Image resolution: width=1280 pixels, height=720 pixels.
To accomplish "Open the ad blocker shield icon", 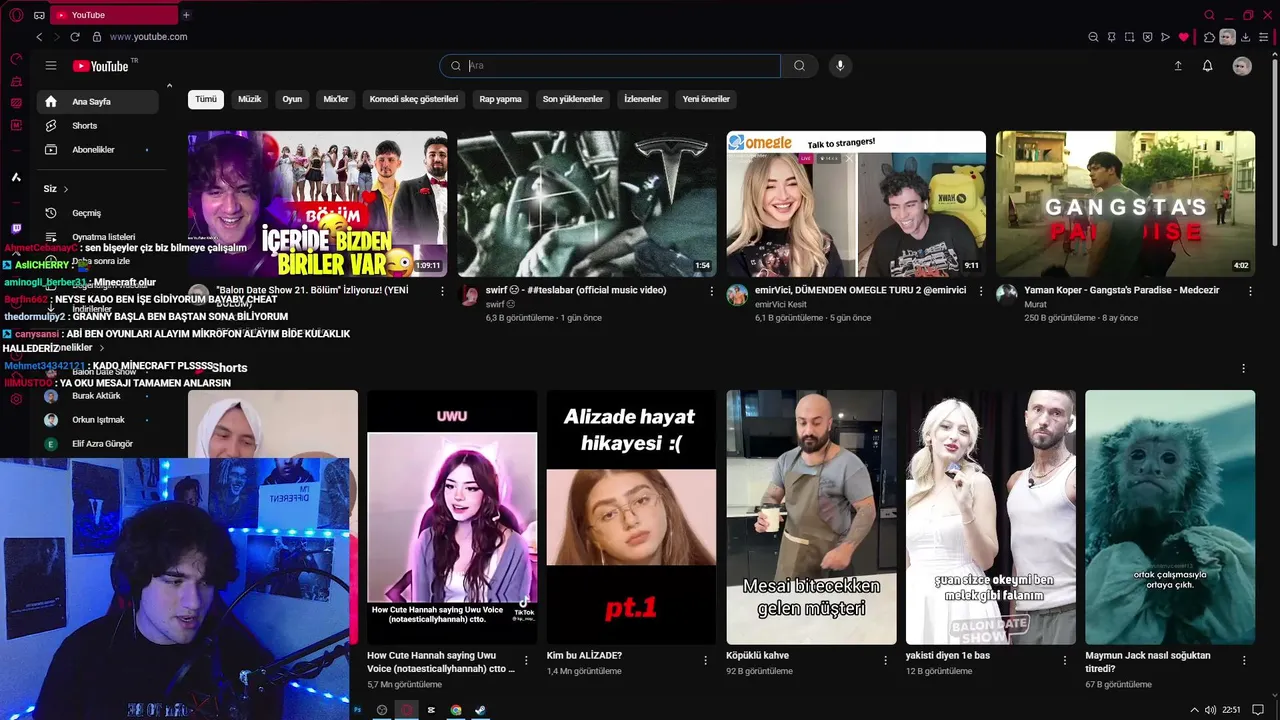I will 1147,37.
